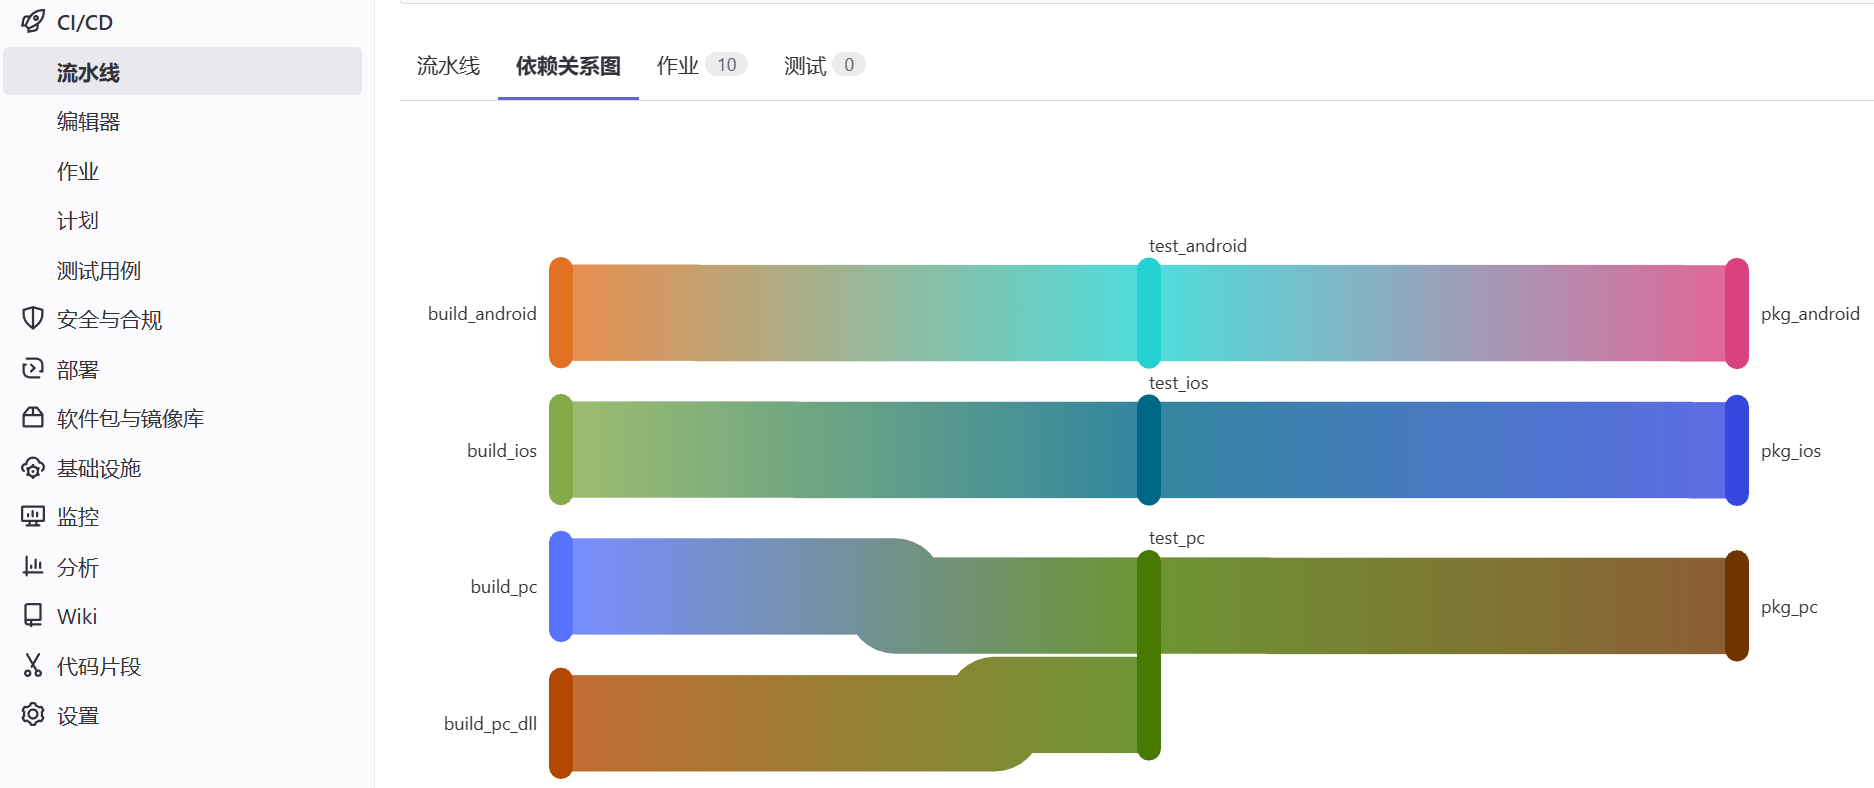Click the pkg_ios node label
Image resolution: width=1874 pixels, height=788 pixels.
1790,451
